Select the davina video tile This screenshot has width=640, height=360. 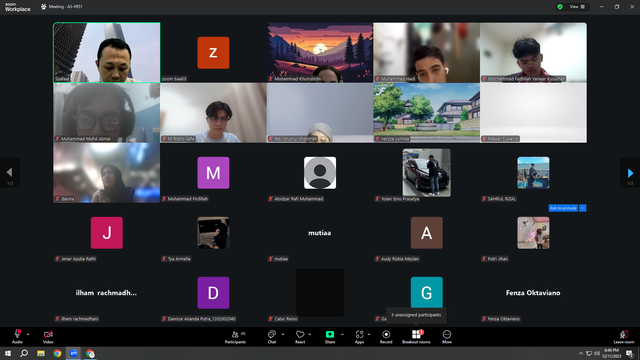[x=107, y=173]
